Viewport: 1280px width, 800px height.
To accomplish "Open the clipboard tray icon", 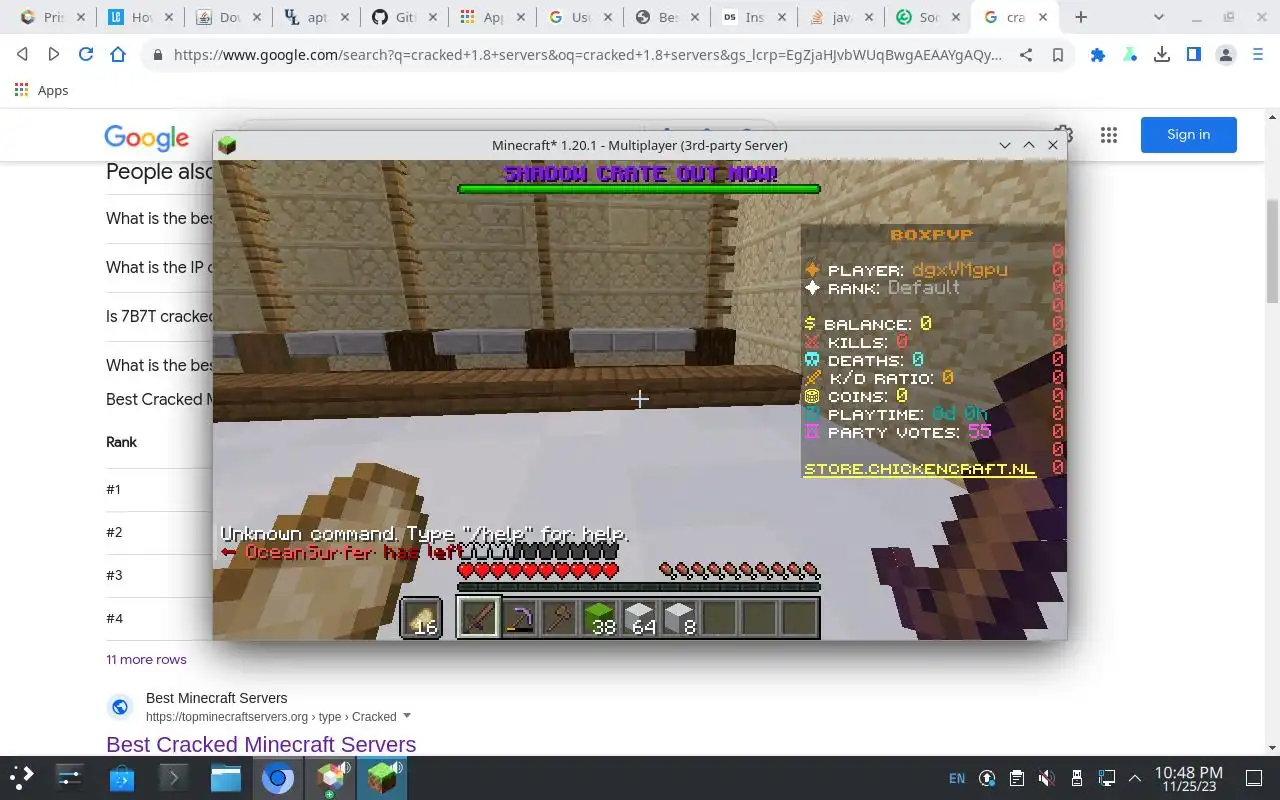I will [x=1016, y=778].
